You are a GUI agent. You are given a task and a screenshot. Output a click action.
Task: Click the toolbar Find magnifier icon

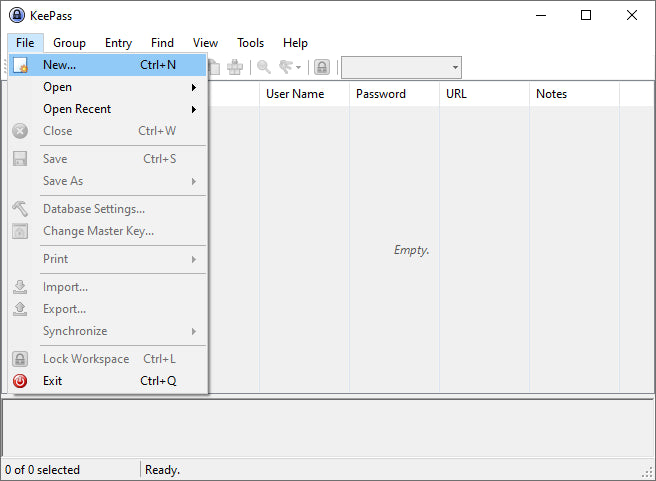click(x=264, y=67)
